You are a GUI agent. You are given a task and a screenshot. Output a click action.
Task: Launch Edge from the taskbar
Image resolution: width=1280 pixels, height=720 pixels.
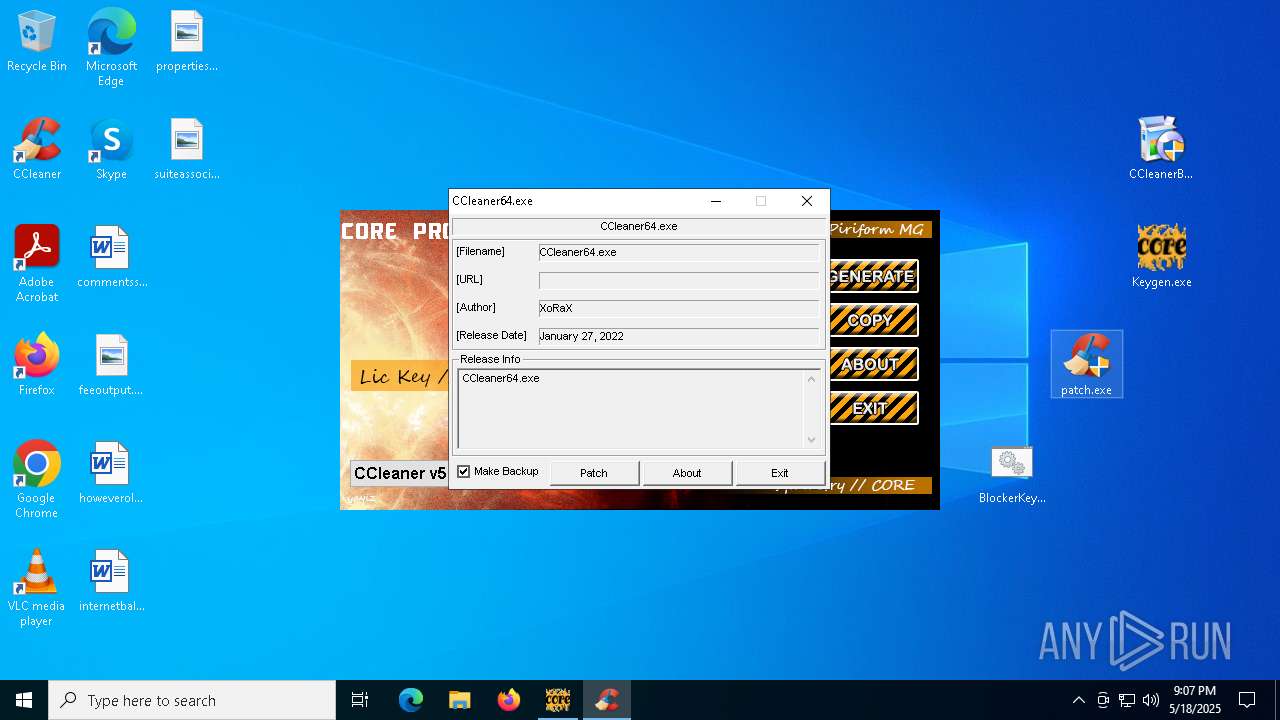411,700
